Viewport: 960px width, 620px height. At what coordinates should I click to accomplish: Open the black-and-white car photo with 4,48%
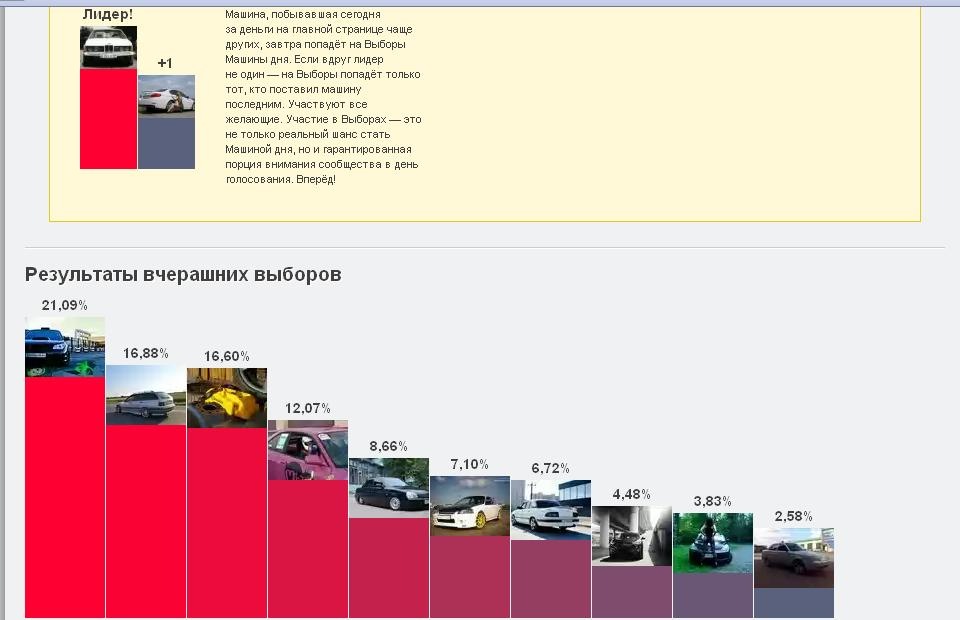(x=632, y=536)
